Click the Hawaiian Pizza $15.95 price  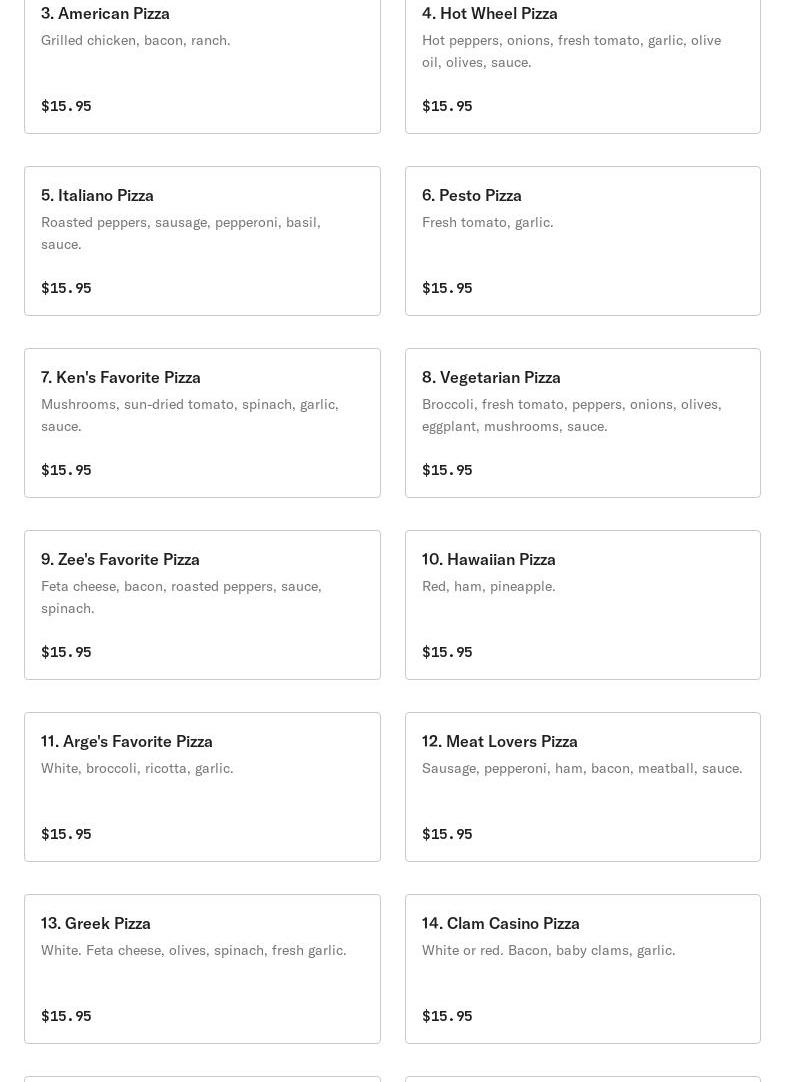pyautogui.click(x=447, y=652)
